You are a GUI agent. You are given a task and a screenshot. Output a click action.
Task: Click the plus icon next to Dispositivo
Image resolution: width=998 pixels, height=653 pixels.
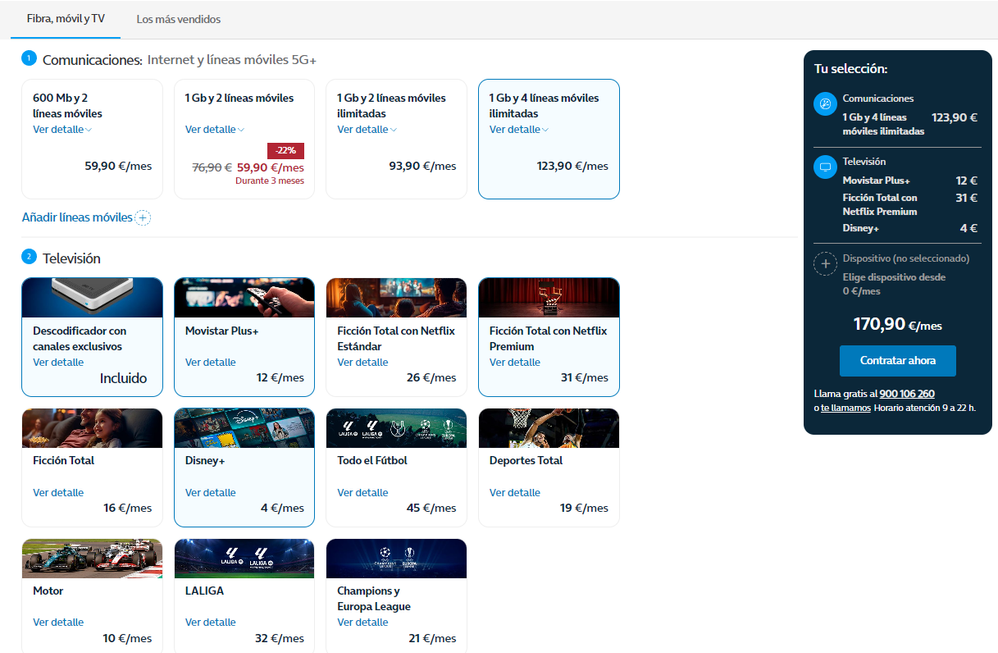[x=825, y=264]
